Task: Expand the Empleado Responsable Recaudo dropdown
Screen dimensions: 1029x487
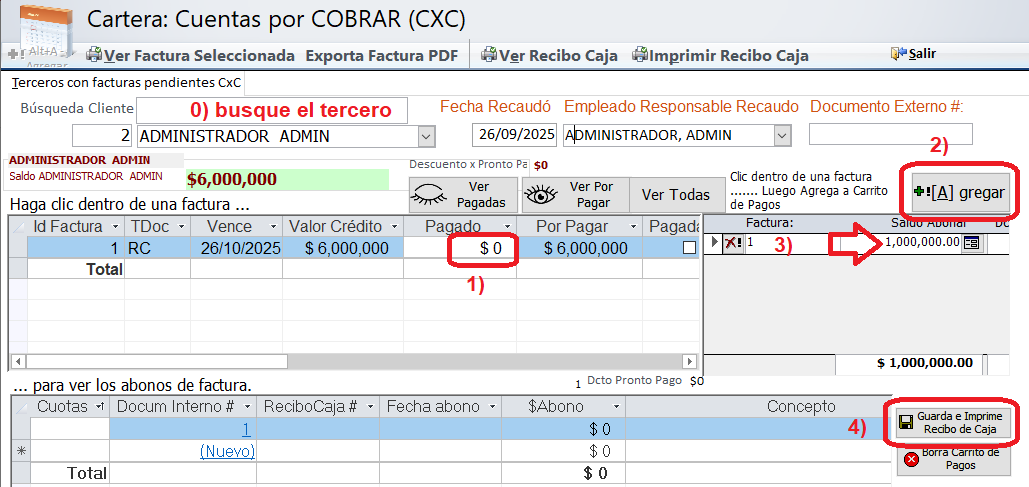Action: click(782, 135)
